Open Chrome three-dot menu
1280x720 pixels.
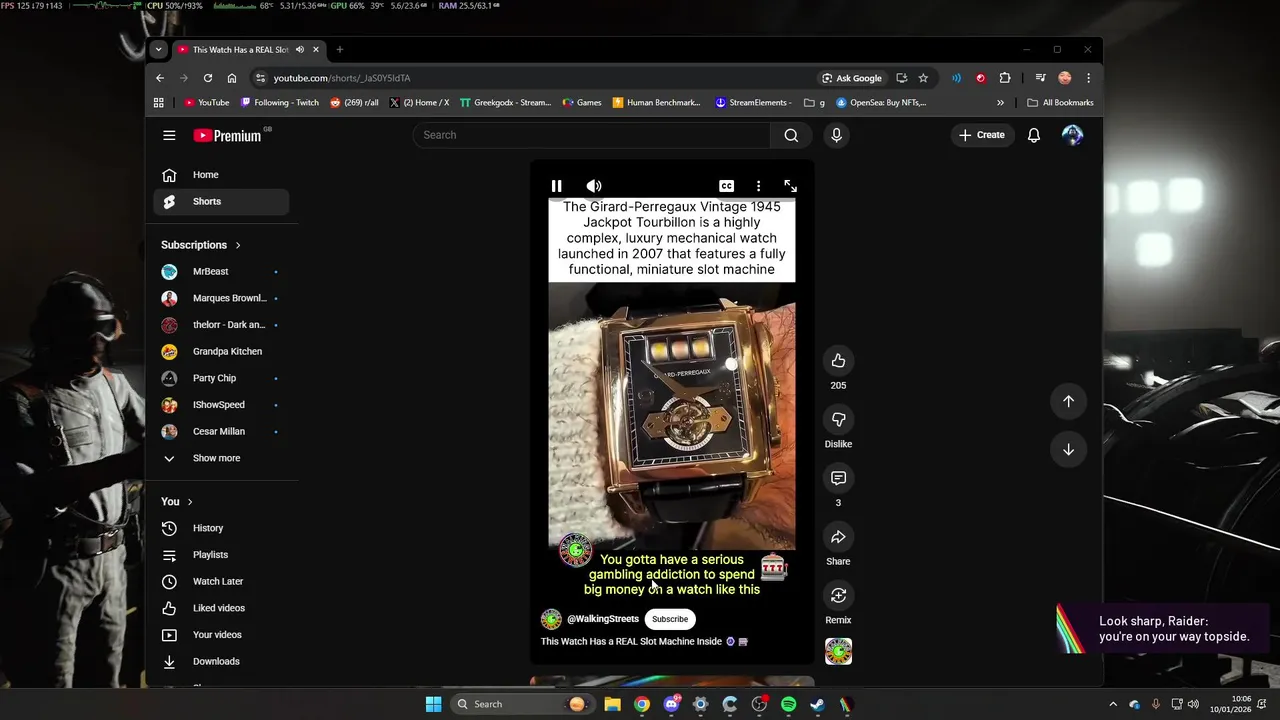pos(1088,78)
